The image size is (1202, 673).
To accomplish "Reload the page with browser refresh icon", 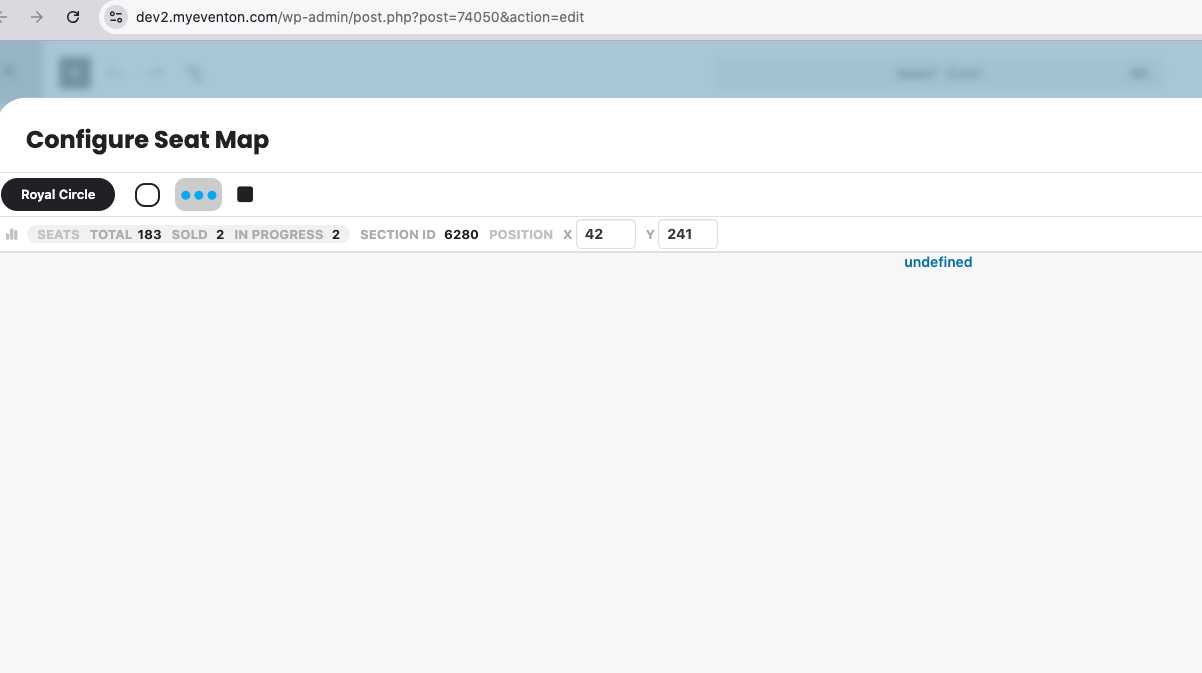I will click(73, 17).
